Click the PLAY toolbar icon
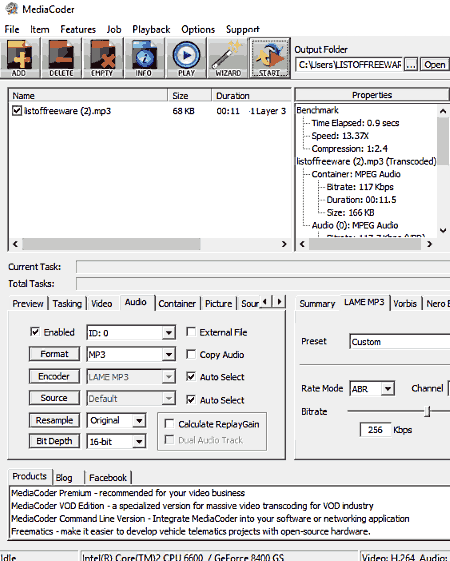The height and width of the screenshot is (561, 450). 186,58
